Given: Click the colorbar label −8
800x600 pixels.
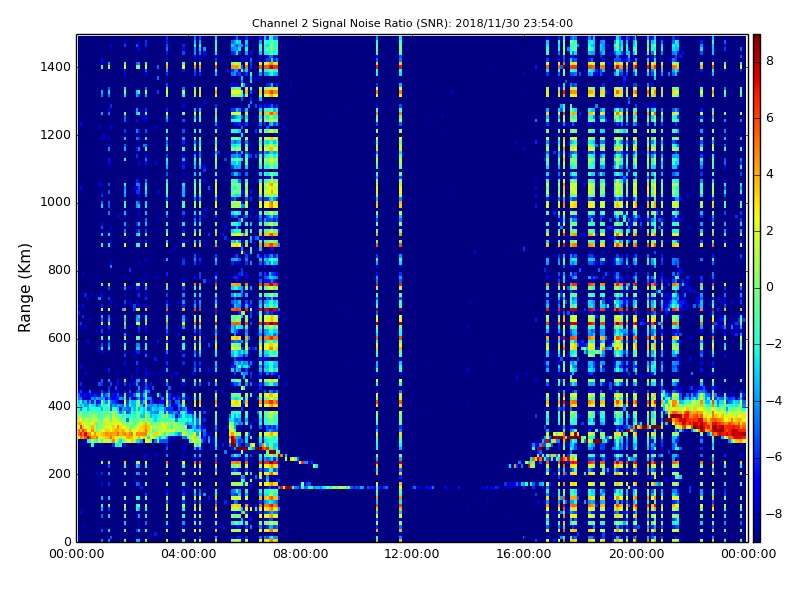Looking at the screenshot, I should click(x=774, y=514).
